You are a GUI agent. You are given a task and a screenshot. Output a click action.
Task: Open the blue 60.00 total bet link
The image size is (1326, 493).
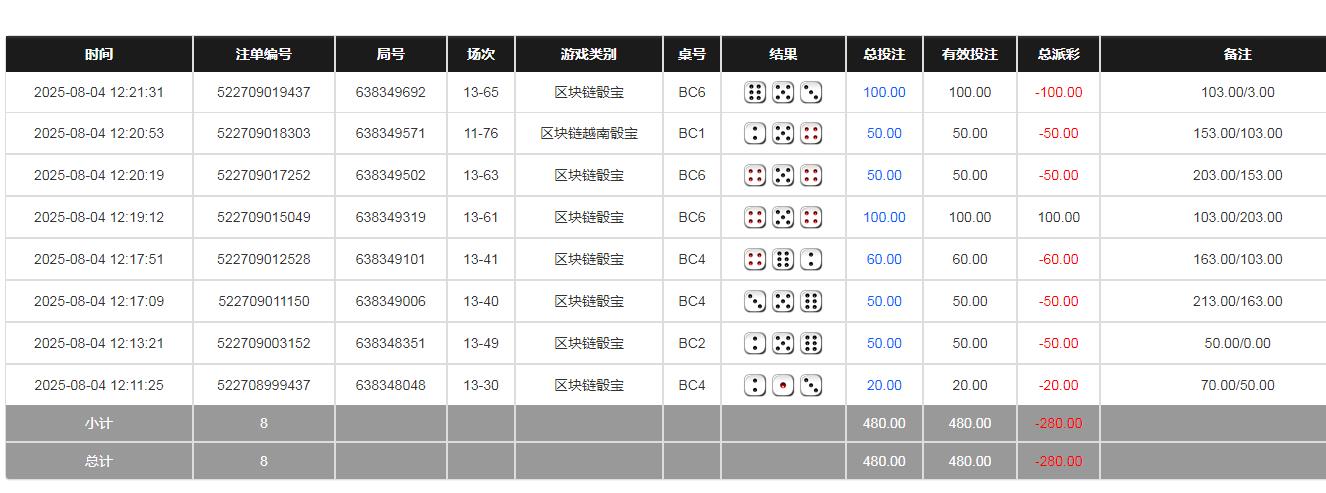tap(884, 260)
